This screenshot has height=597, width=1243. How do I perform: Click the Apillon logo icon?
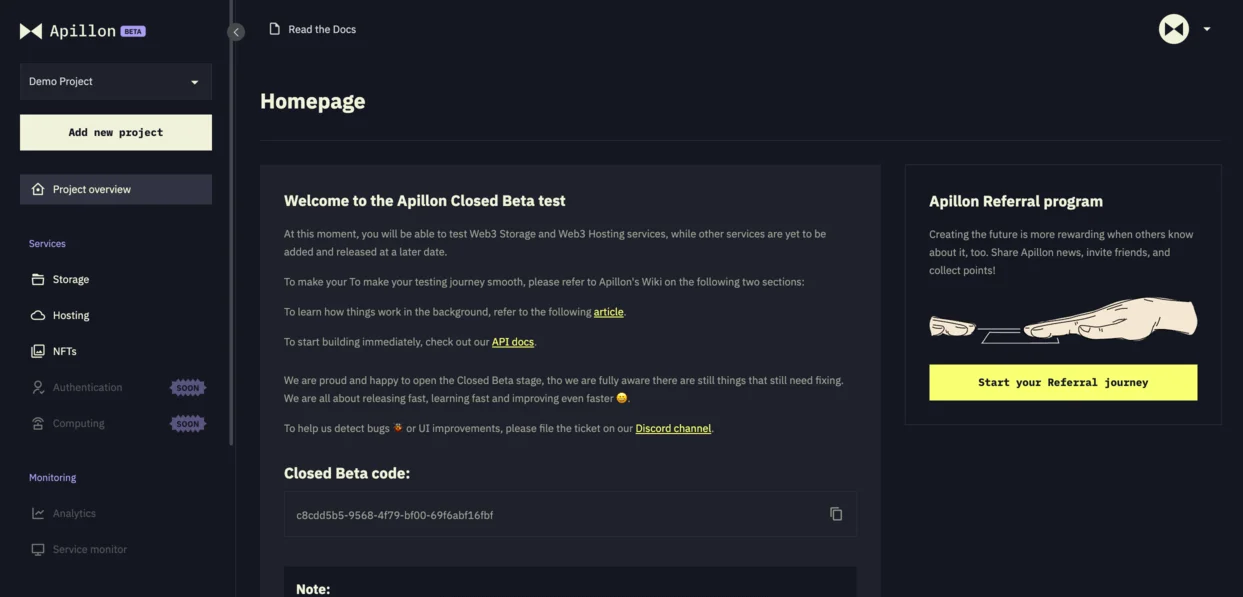click(31, 31)
